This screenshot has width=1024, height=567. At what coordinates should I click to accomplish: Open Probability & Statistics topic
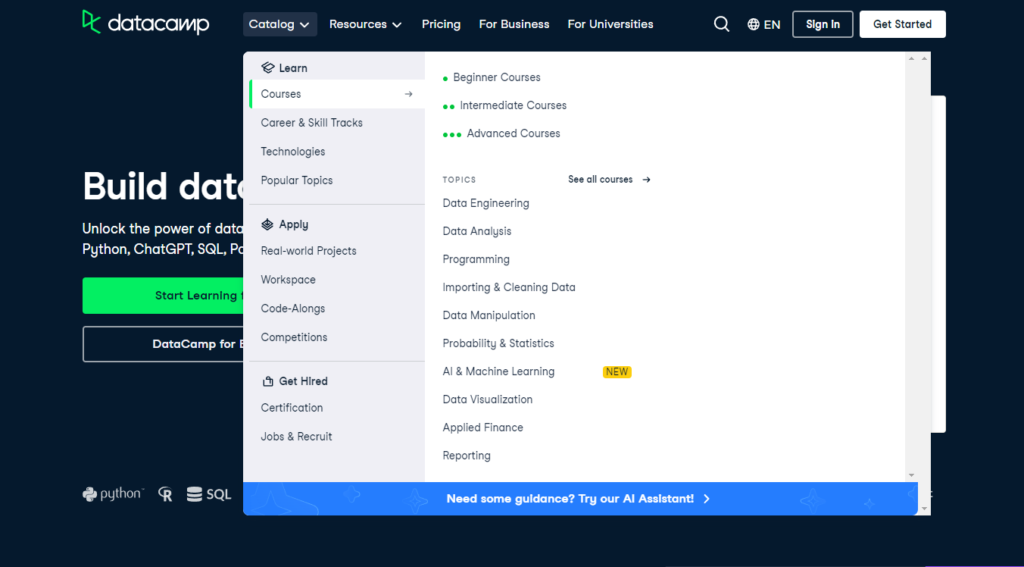498,344
